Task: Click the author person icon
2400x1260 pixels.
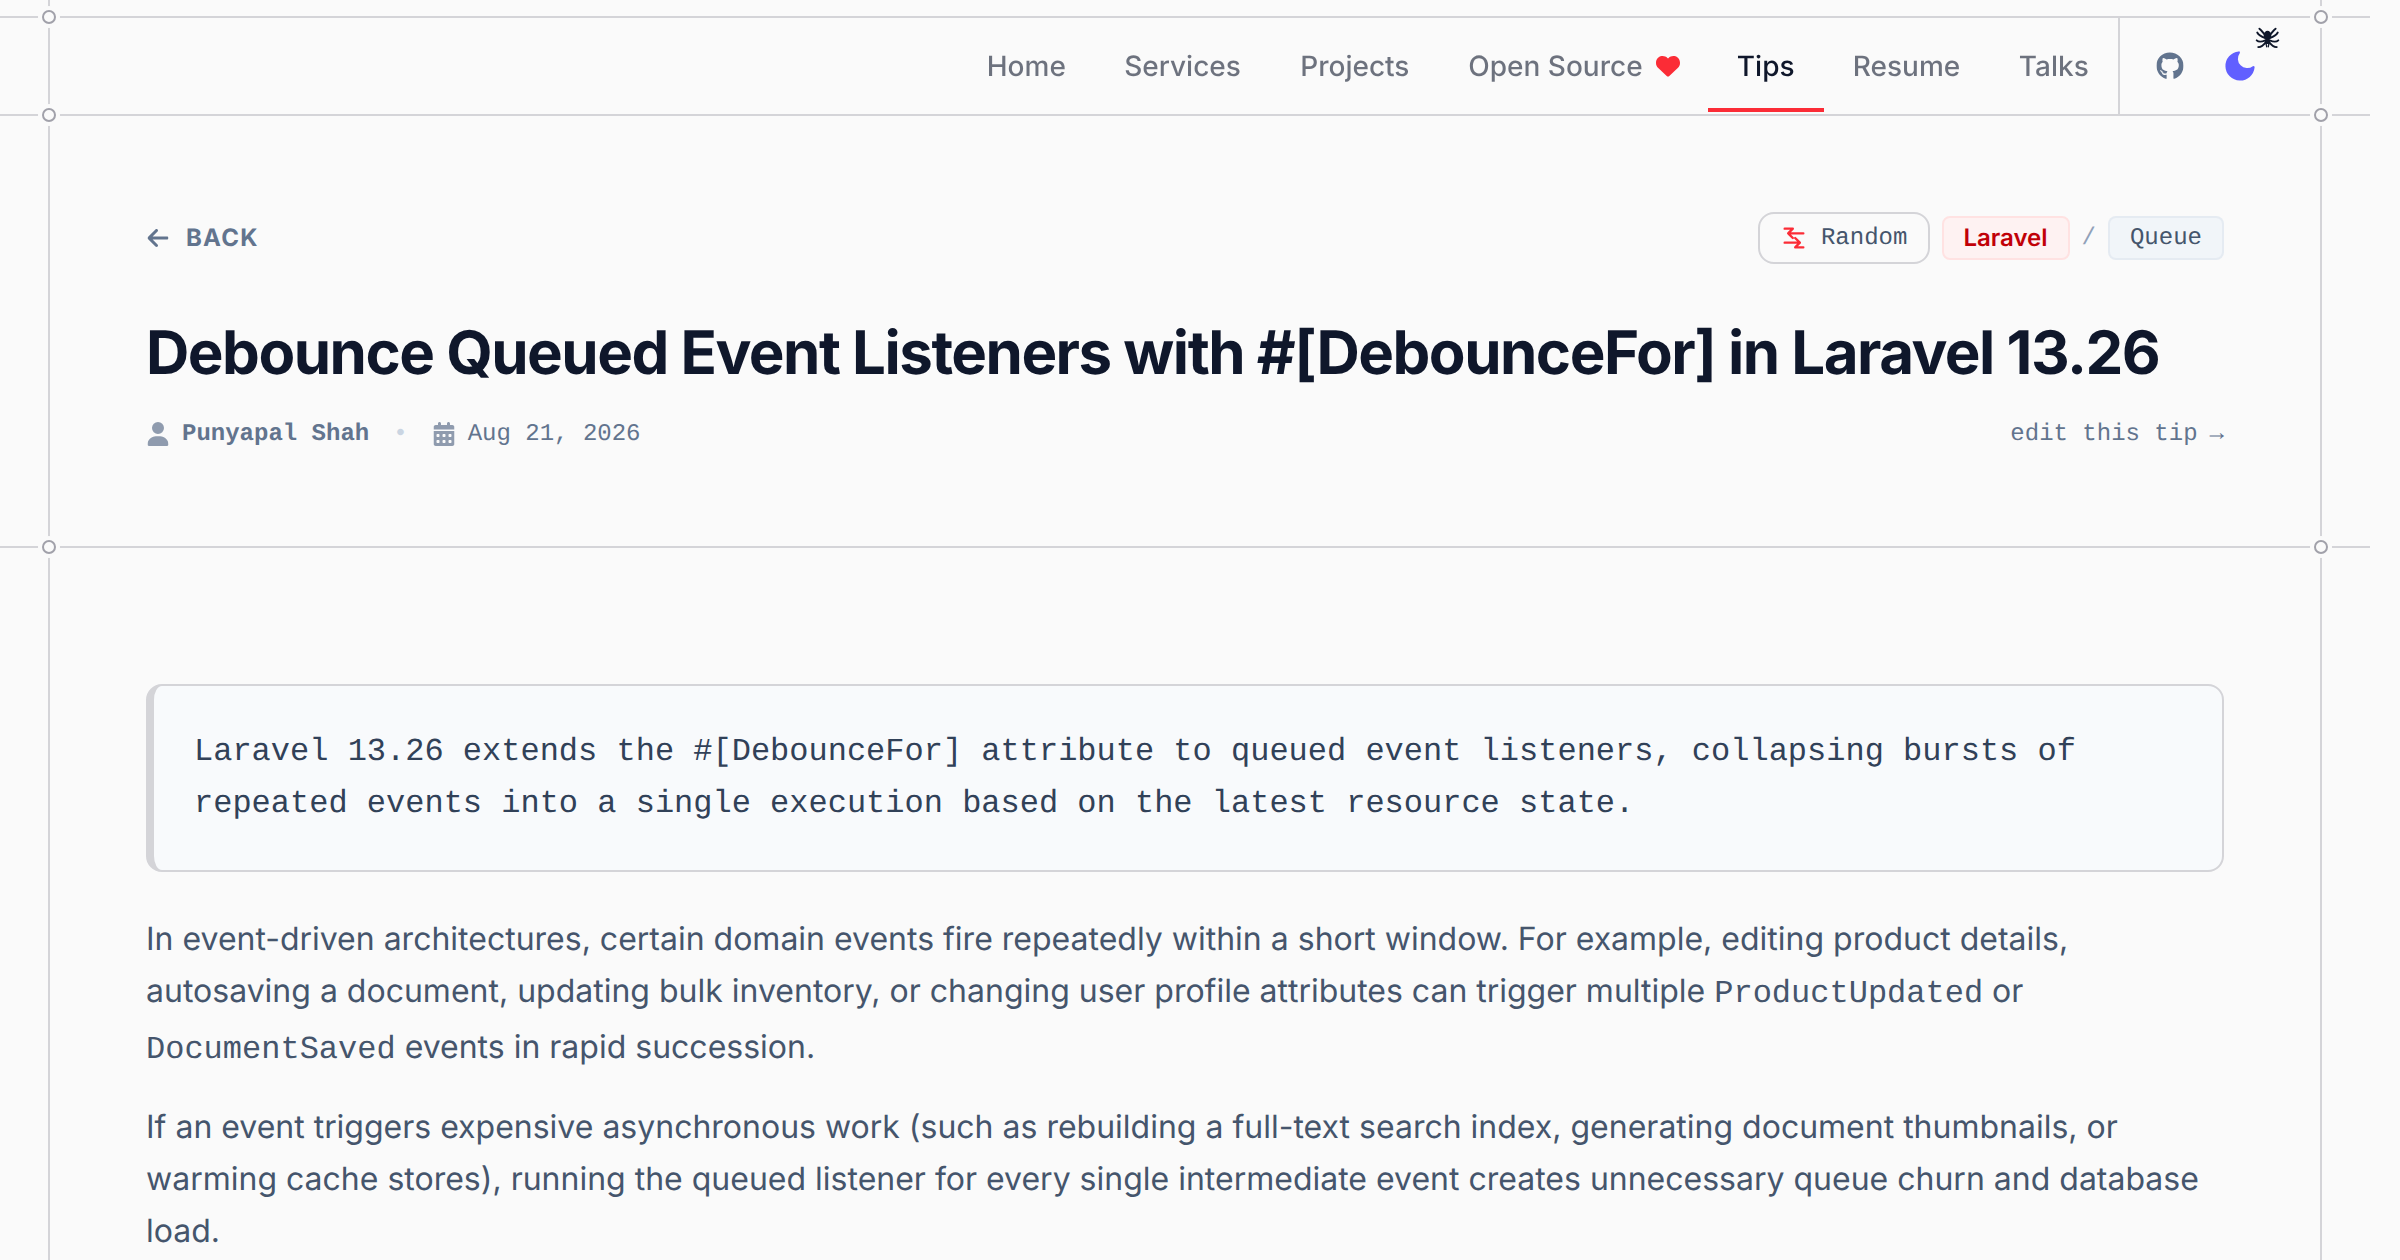Action: [158, 434]
